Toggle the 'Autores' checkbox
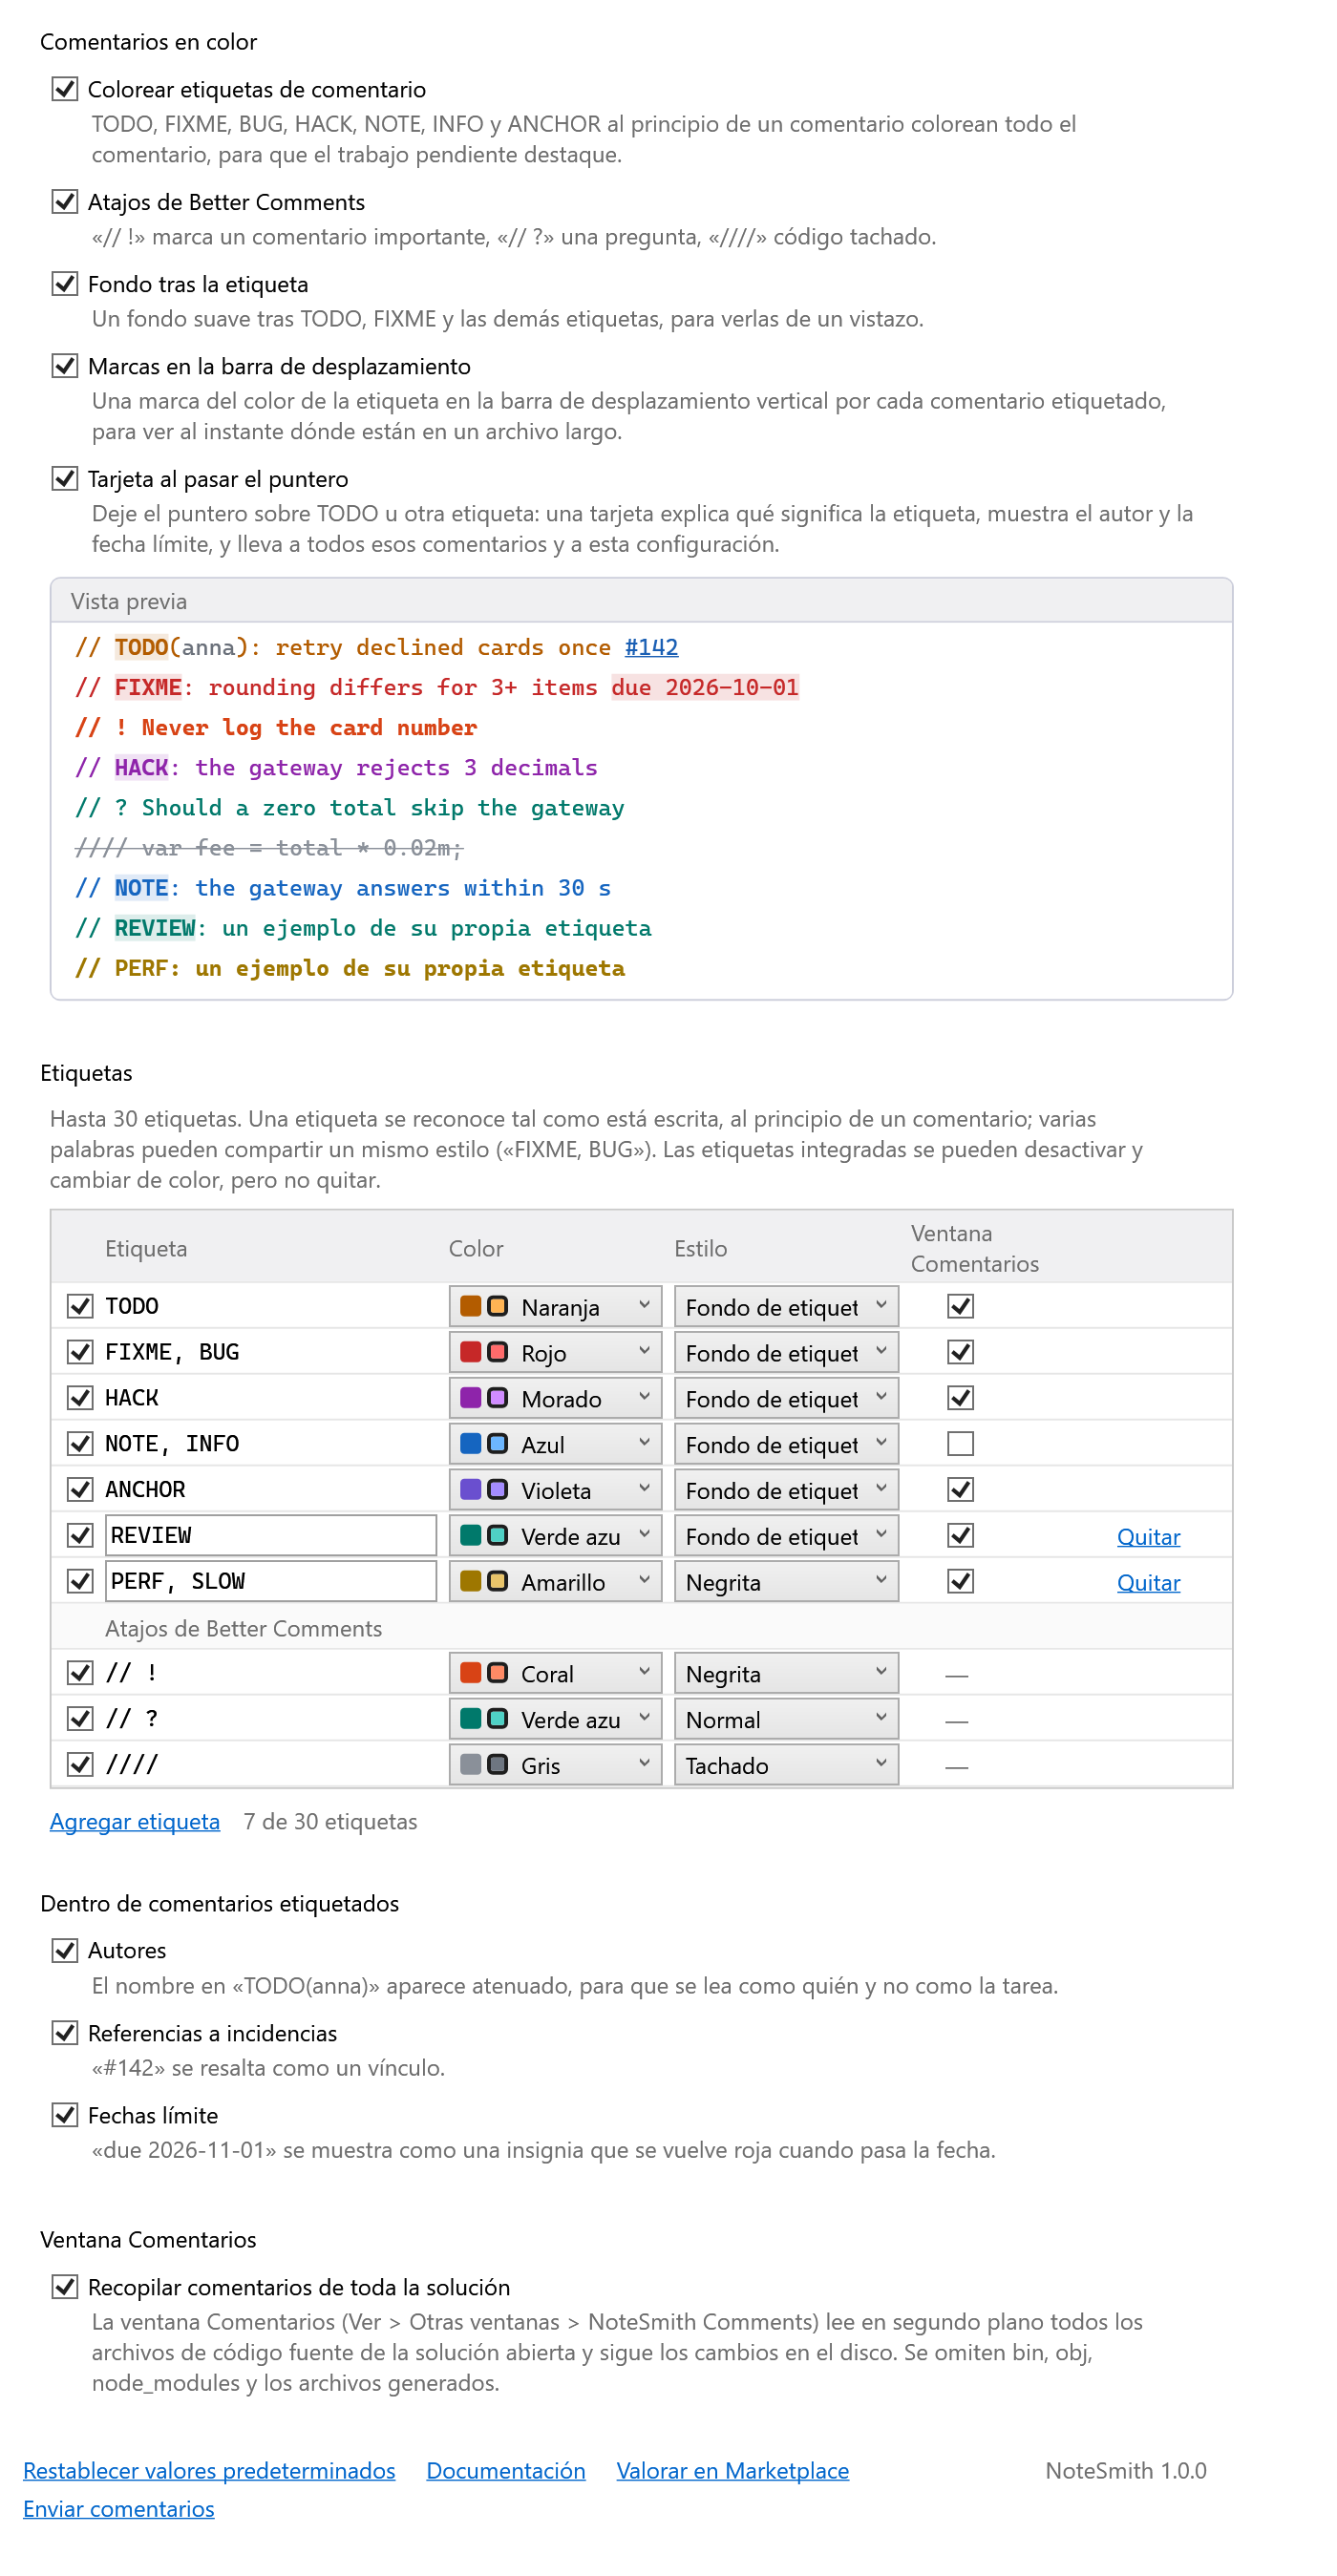Screen dimensions: 1337x2576 [x=65, y=1951]
